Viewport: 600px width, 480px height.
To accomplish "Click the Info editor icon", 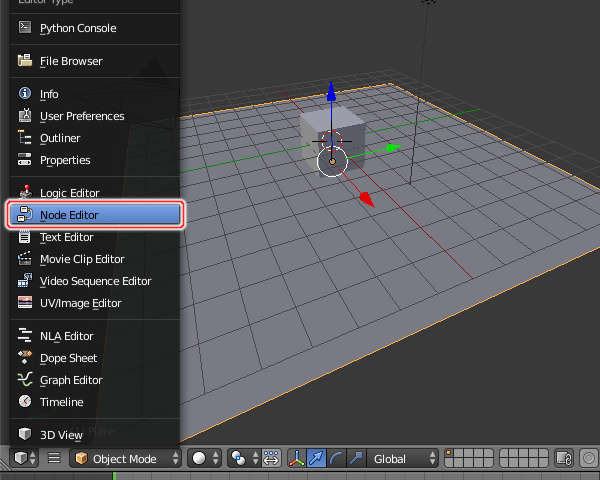I will pos(25,94).
